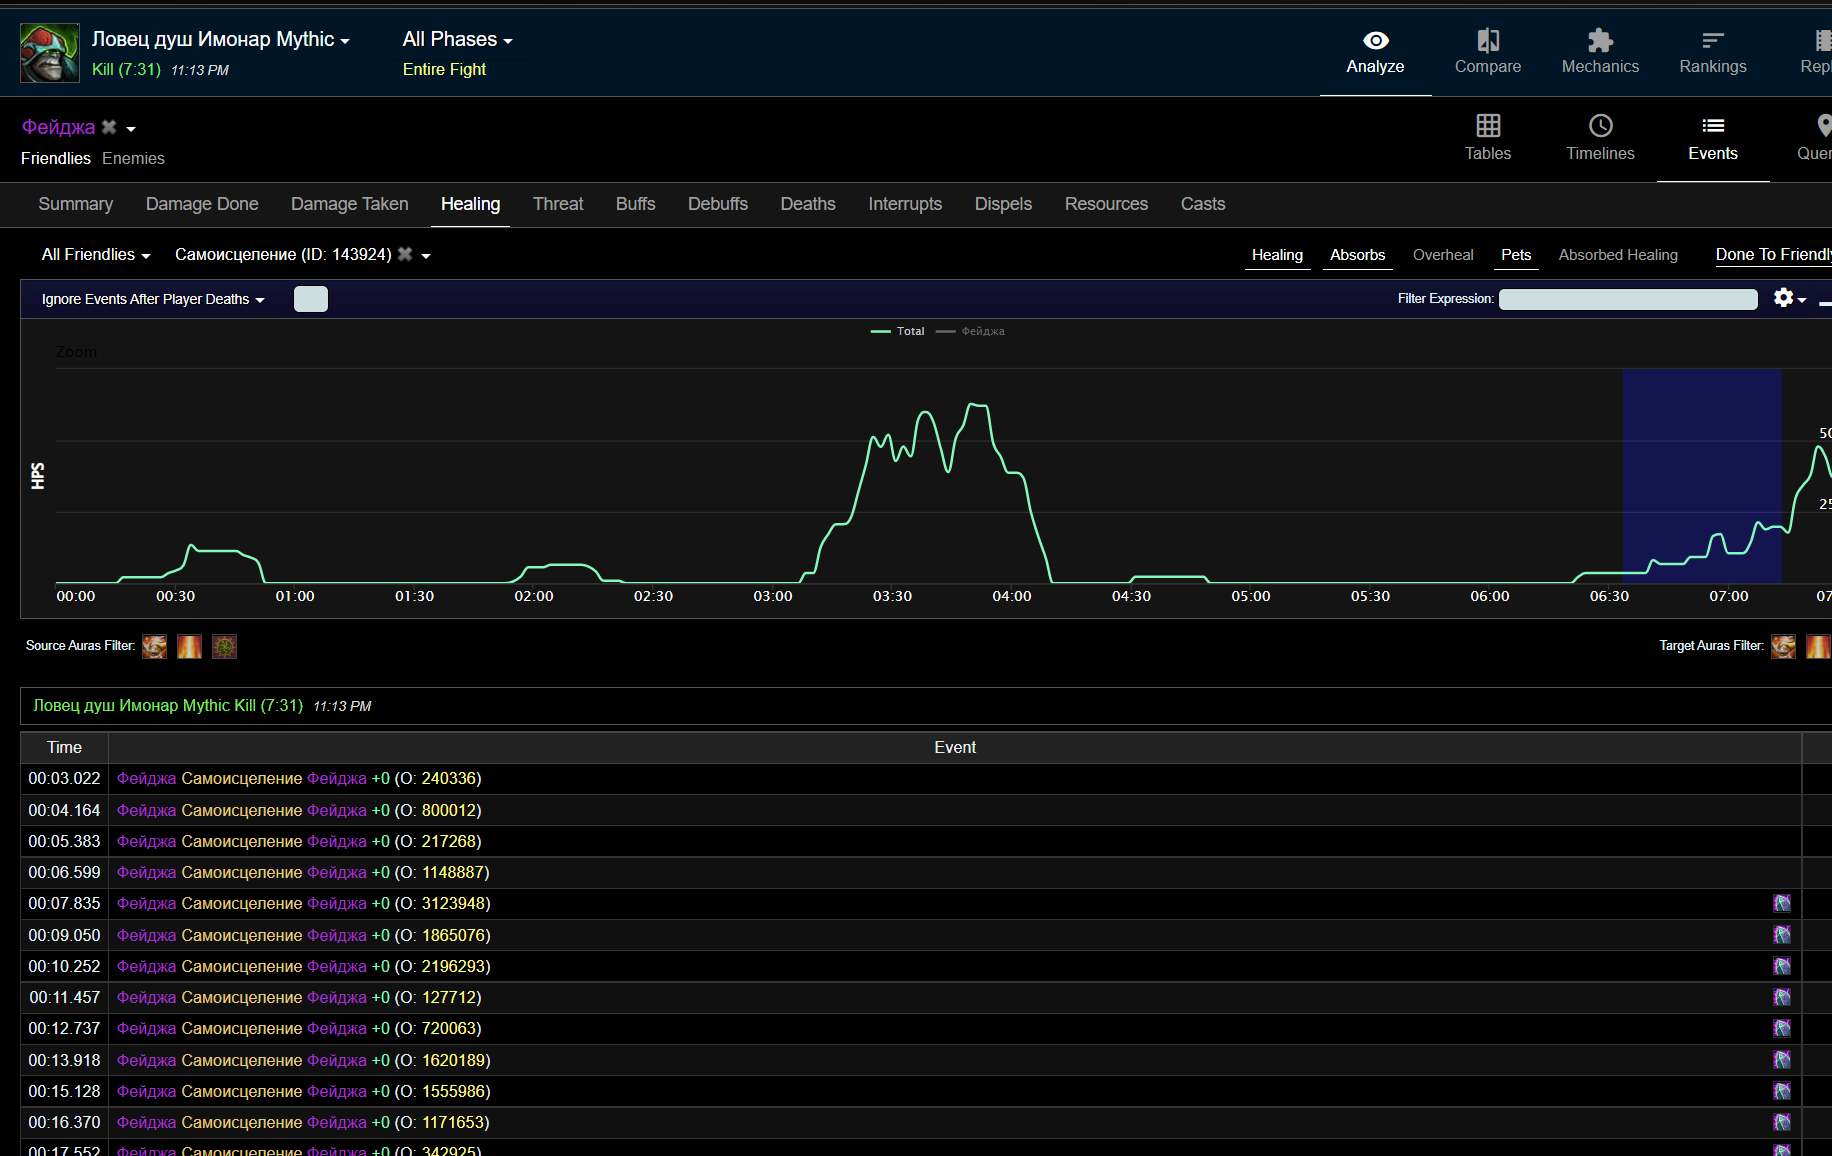This screenshot has width=1832, height=1156.
Task: Toggle the Pets option
Action: tap(1515, 255)
